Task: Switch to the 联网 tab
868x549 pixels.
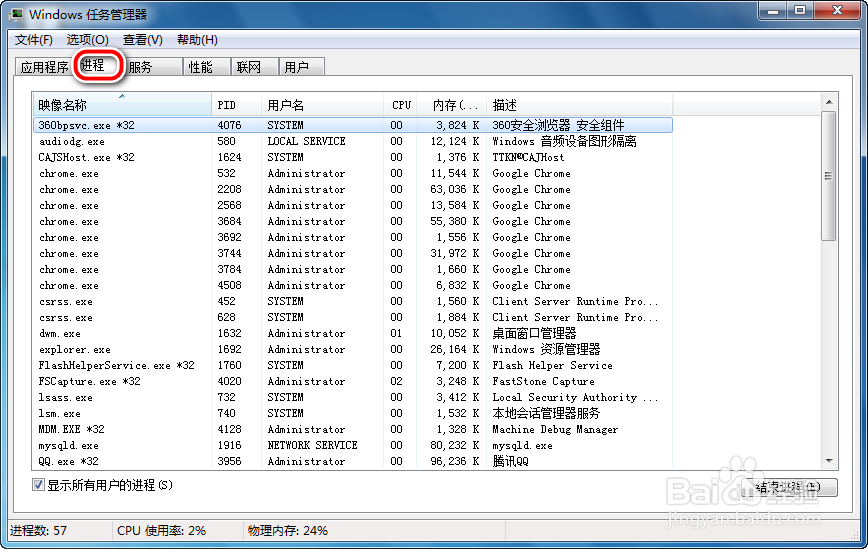Action: point(254,67)
